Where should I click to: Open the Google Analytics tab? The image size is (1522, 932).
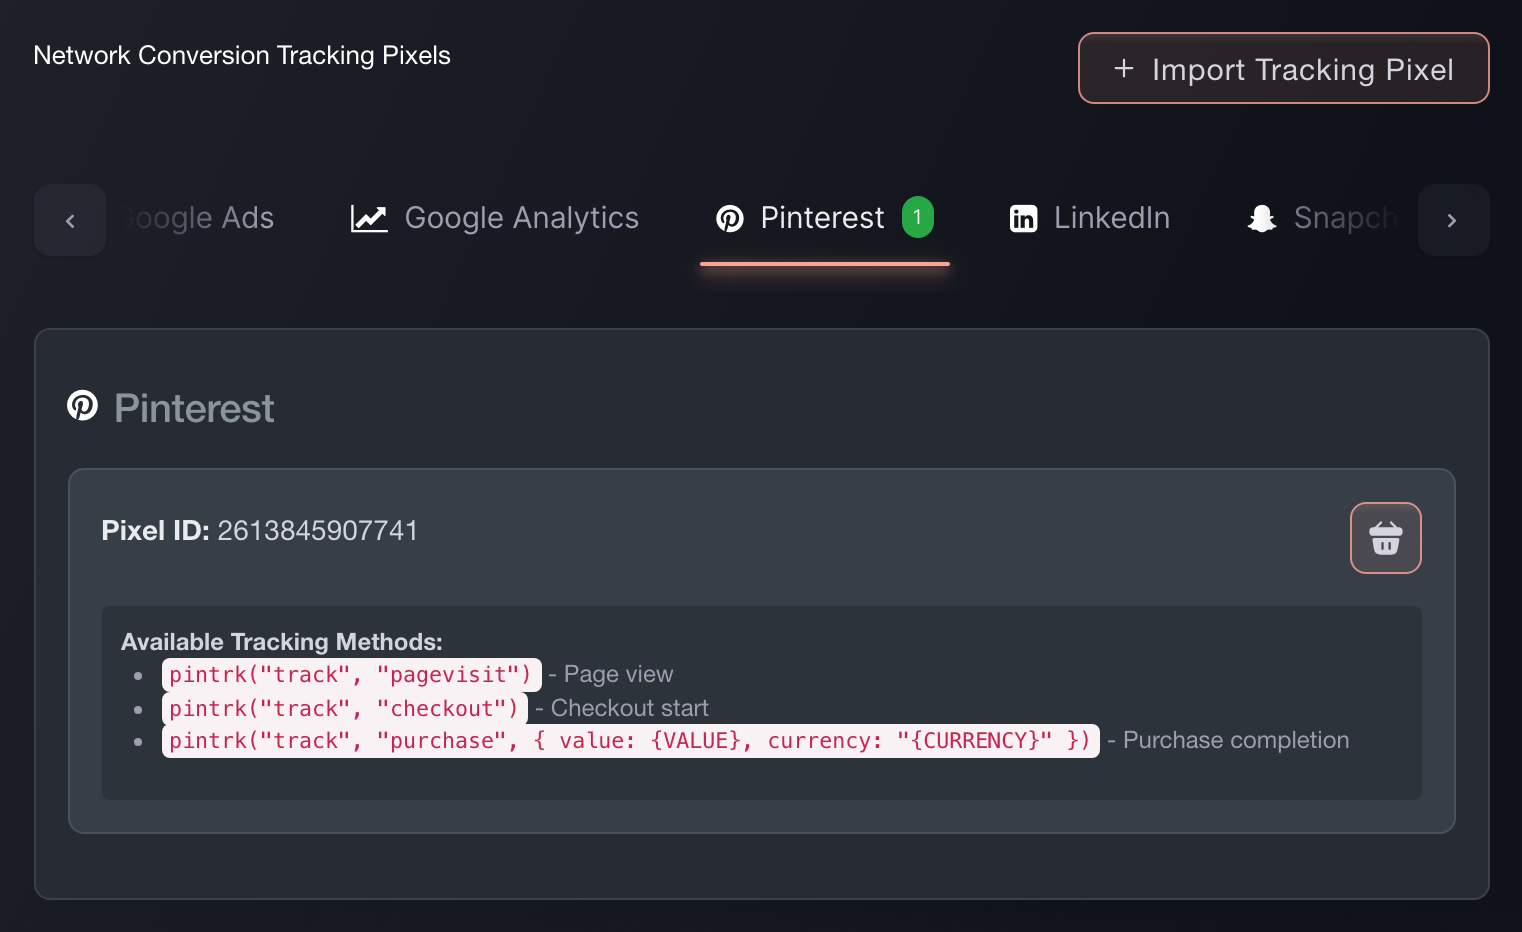(495, 218)
